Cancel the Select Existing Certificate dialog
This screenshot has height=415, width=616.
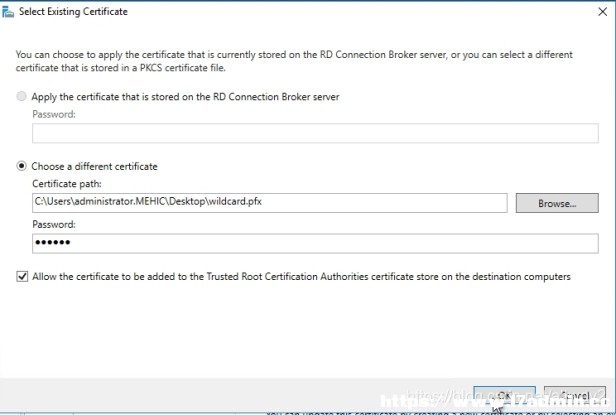point(575,395)
